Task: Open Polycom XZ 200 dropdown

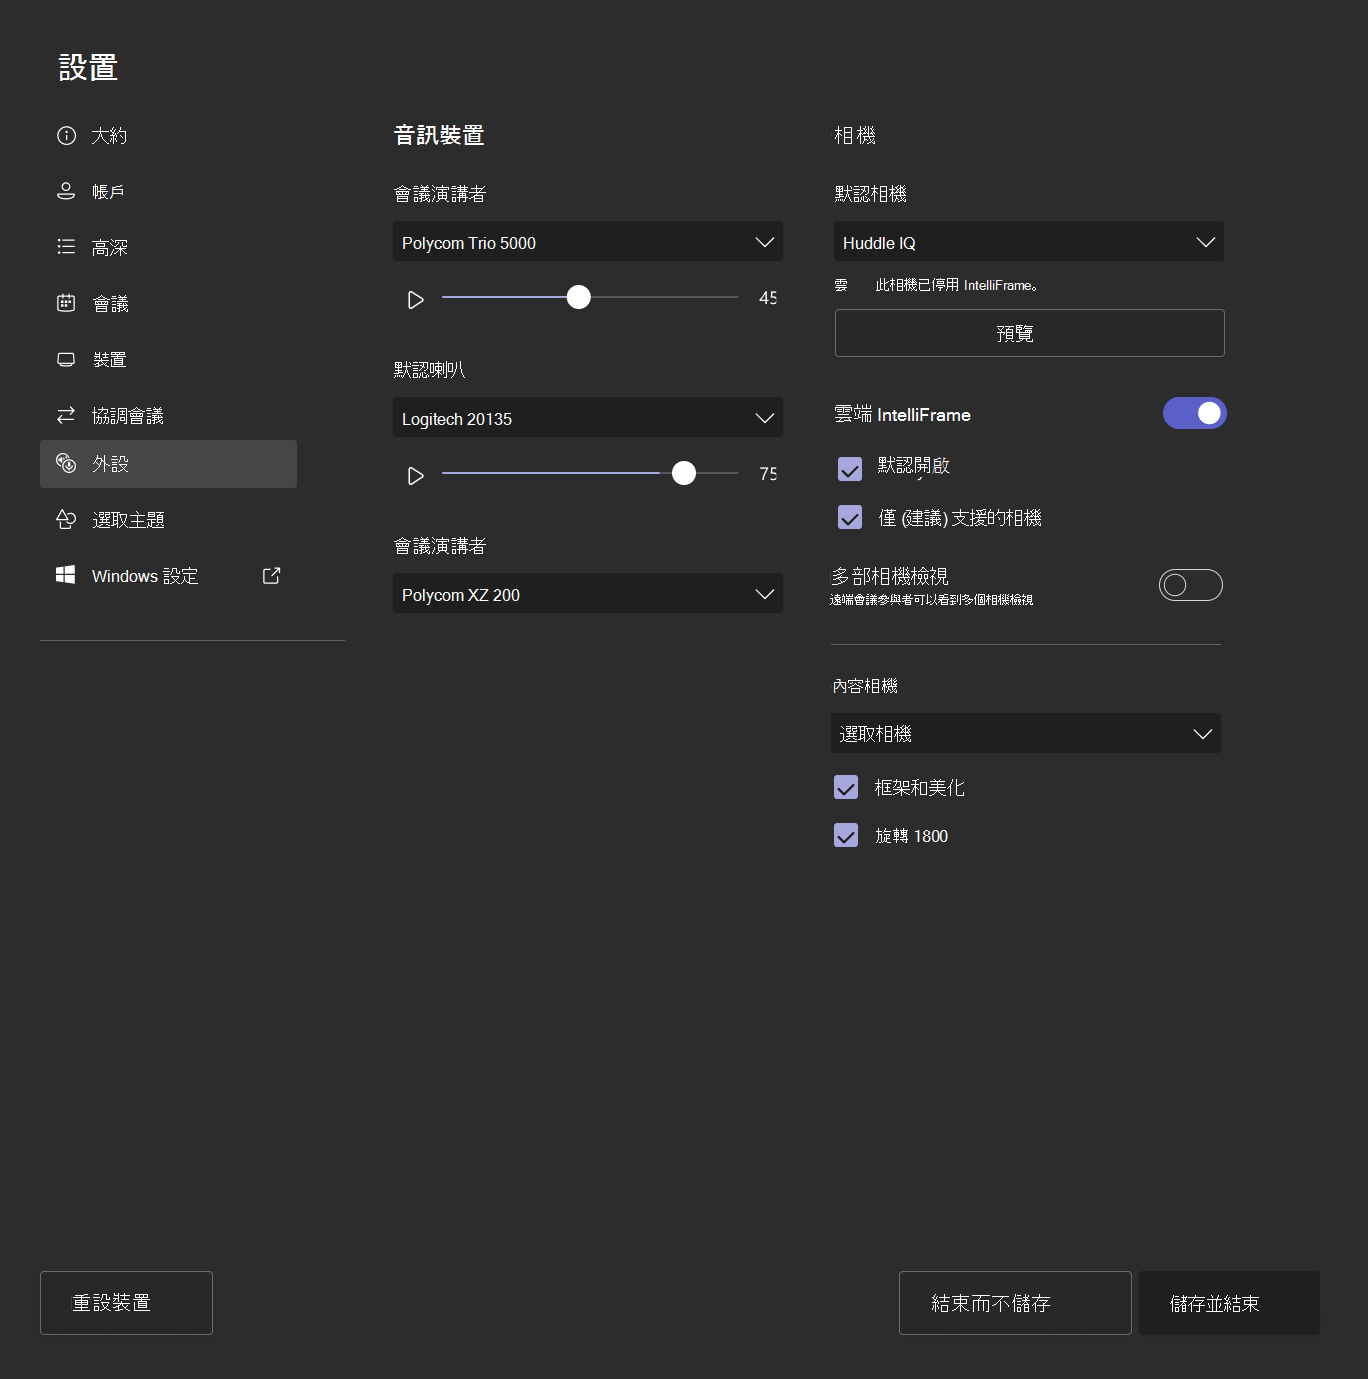Action: [x=588, y=593]
